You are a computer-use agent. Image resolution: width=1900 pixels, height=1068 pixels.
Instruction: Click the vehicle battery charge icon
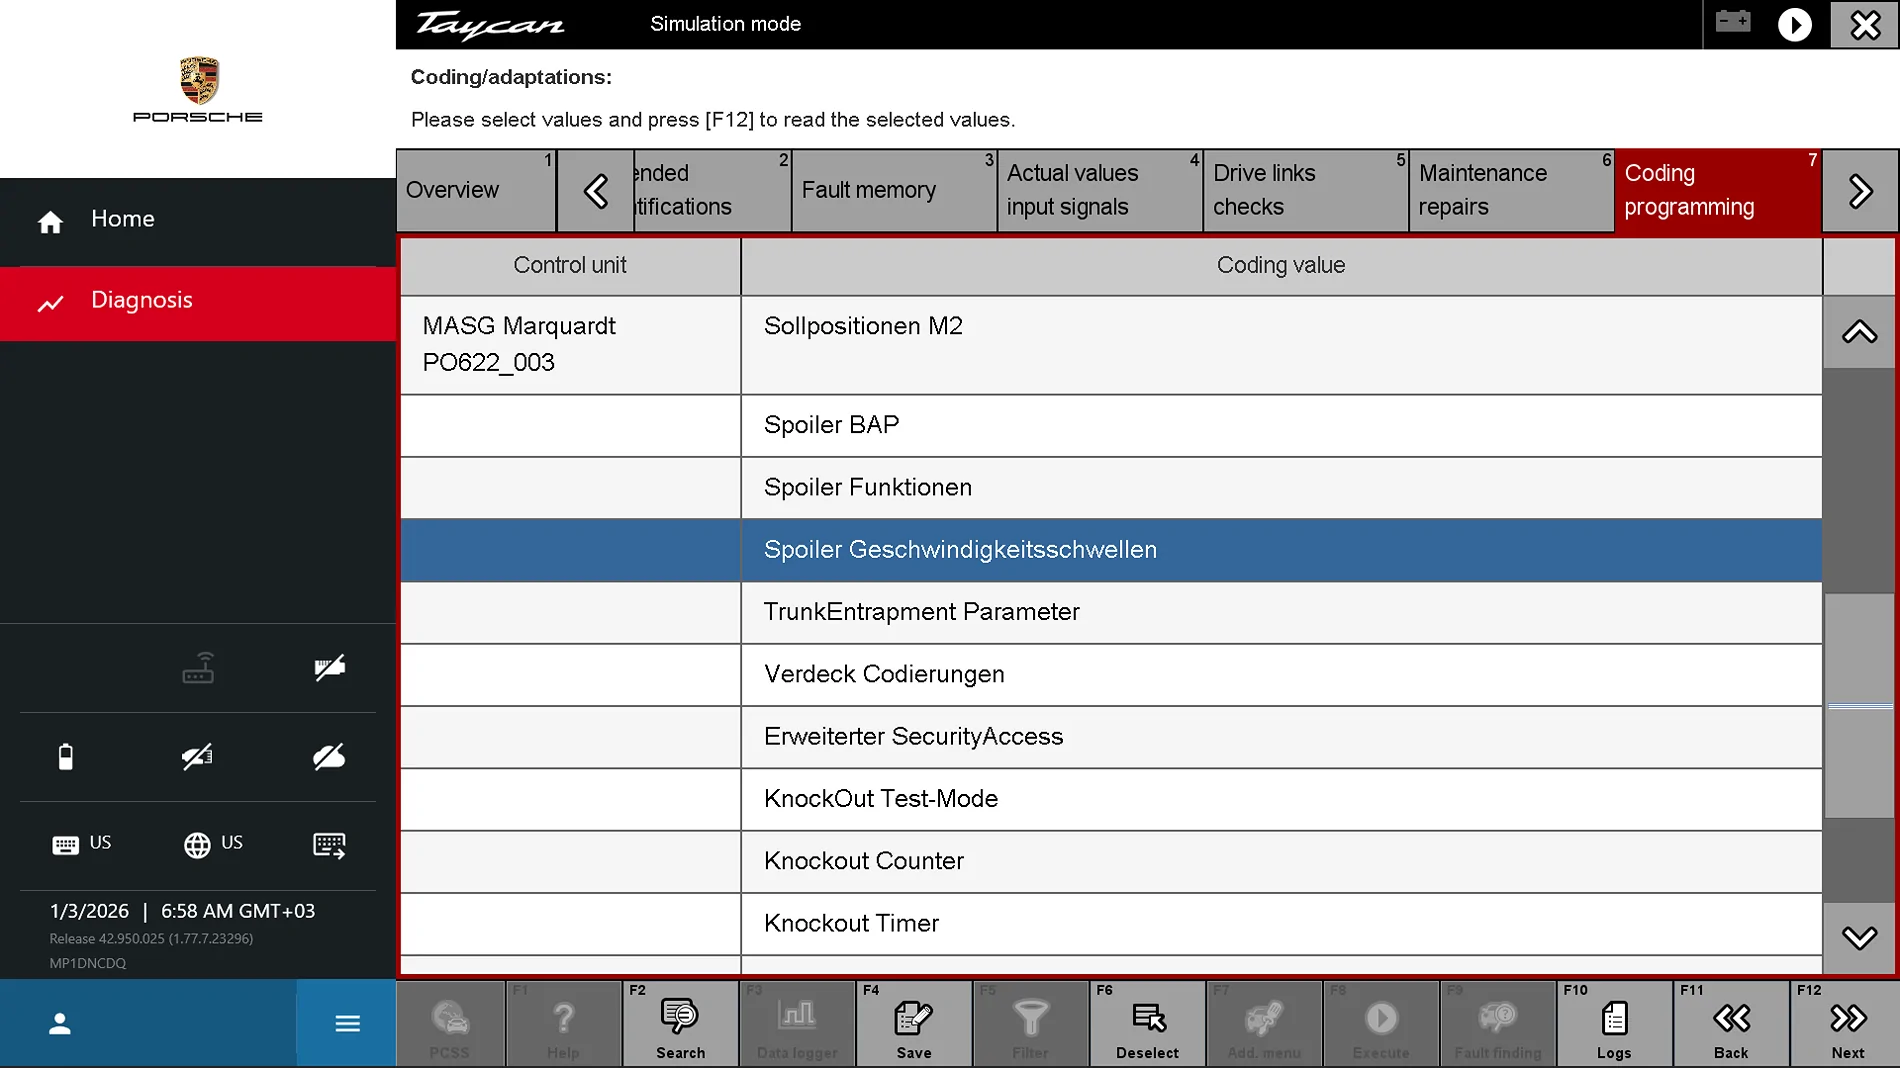[x=66, y=757]
